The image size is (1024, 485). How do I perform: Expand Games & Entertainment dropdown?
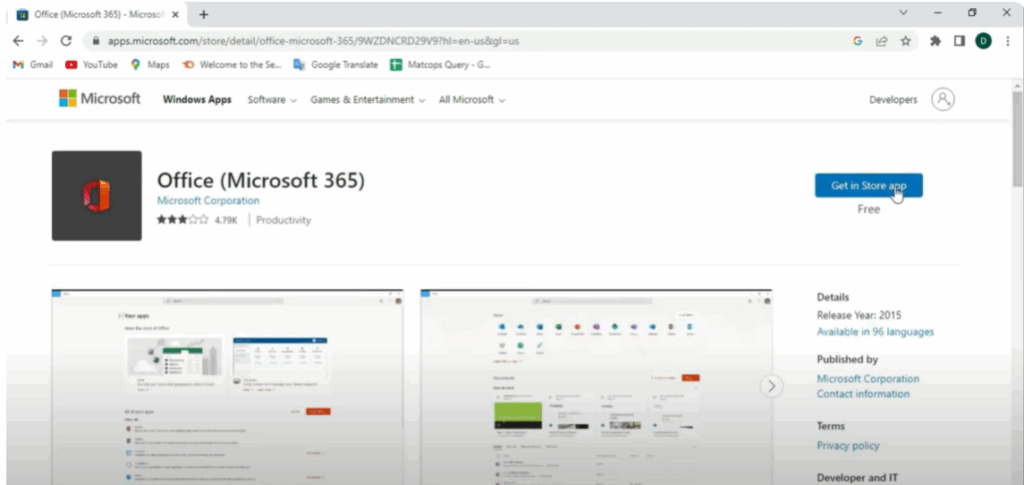click(368, 100)
